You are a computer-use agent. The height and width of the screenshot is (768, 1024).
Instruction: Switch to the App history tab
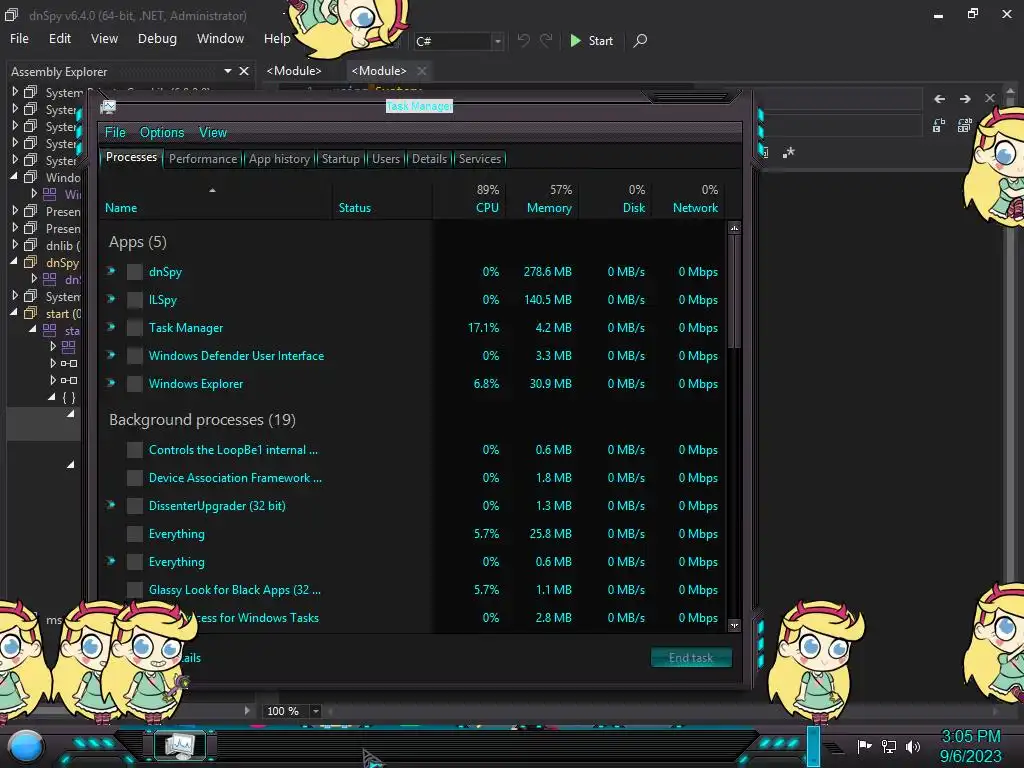(x=280, y=159)
